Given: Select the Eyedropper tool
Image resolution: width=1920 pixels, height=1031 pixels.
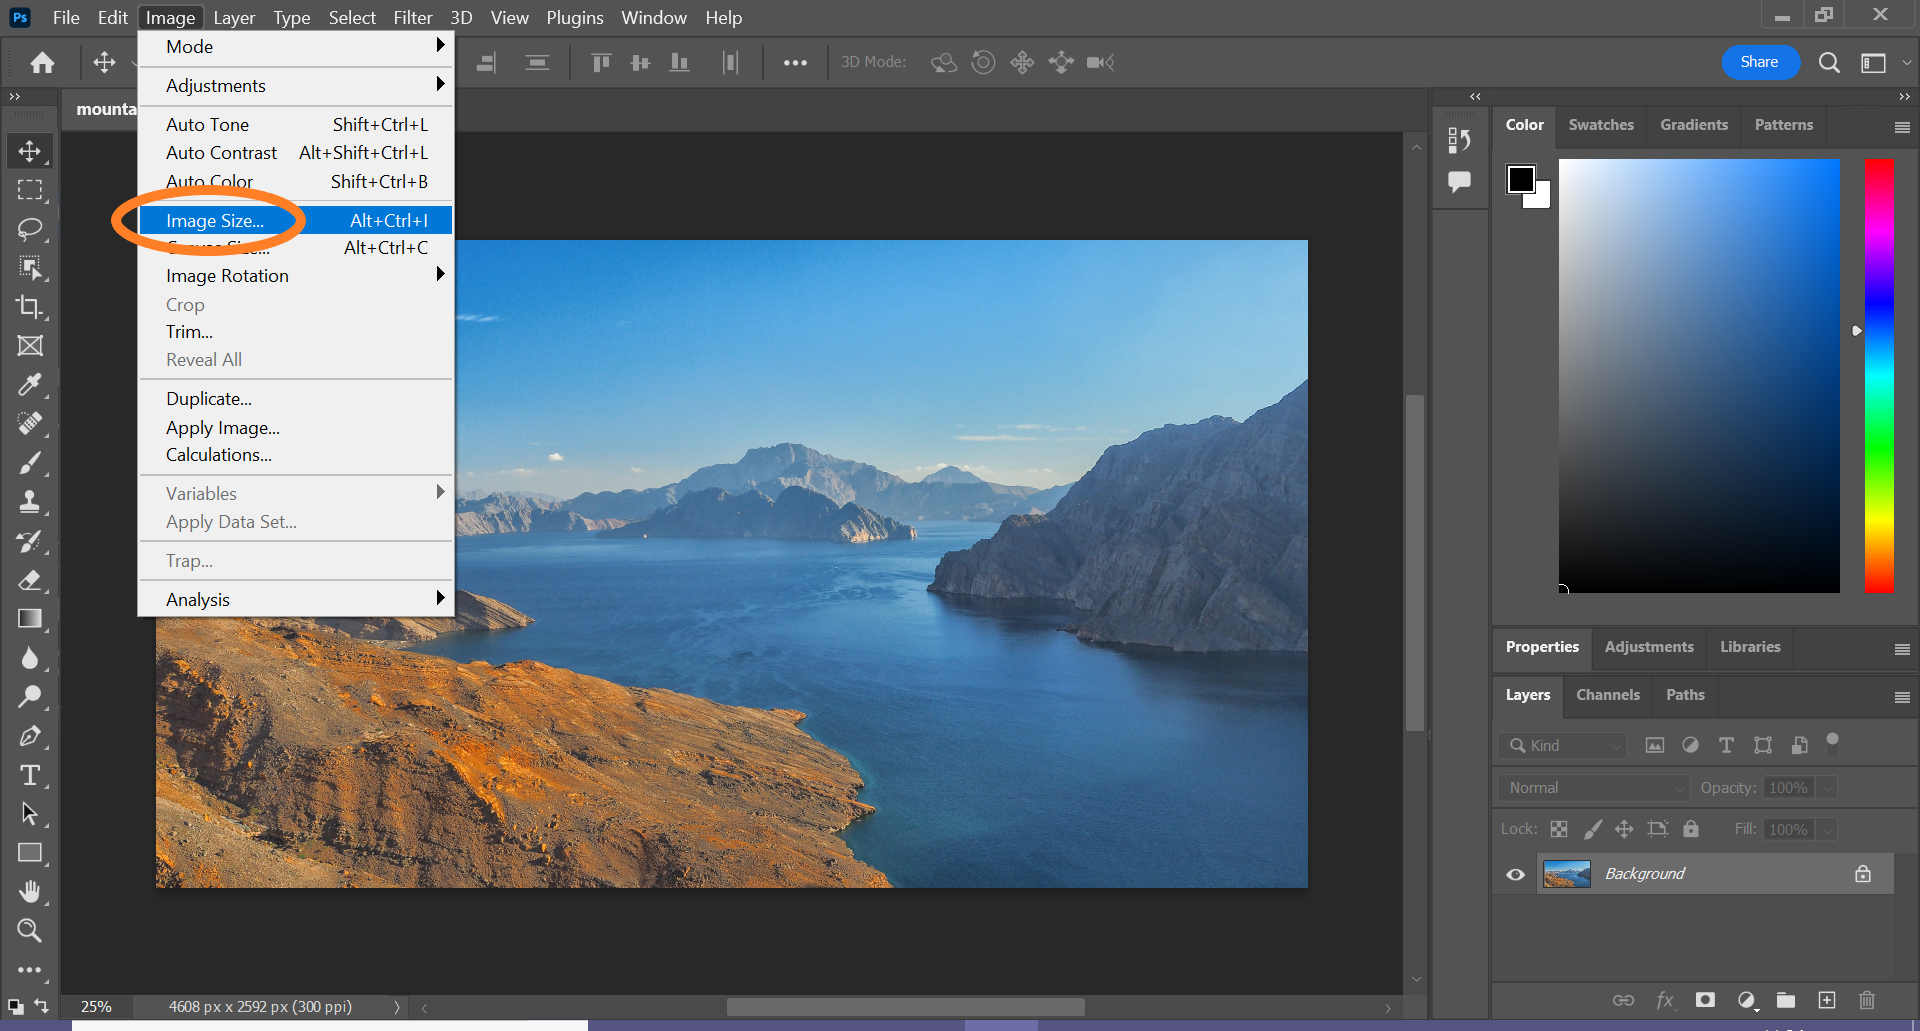Looking at the screenshot, I should (30, 385).
